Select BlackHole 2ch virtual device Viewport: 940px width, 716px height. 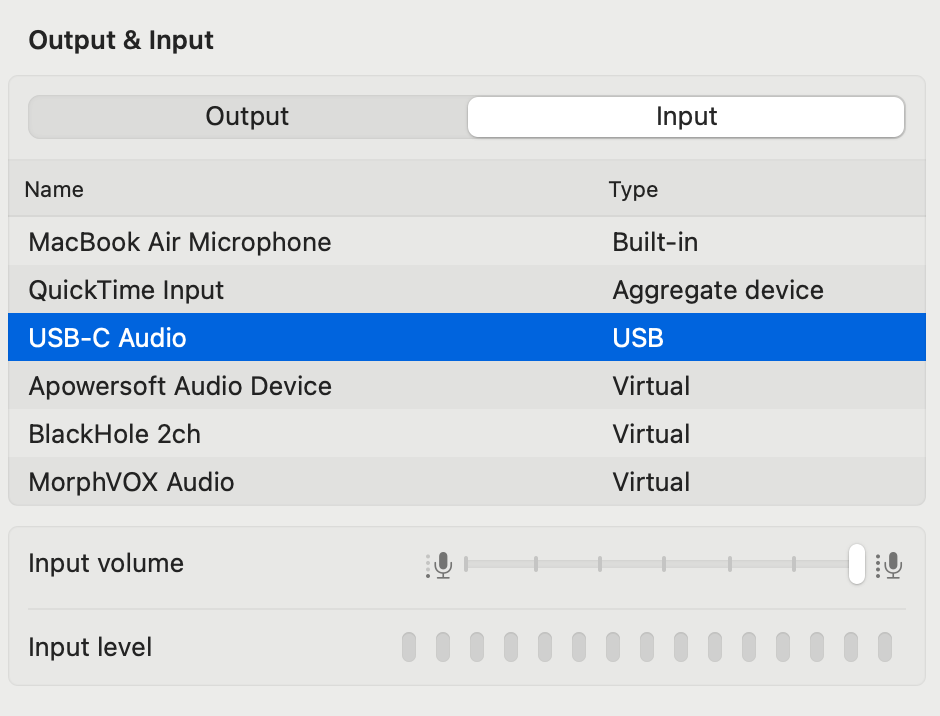(x=115, y=434)
